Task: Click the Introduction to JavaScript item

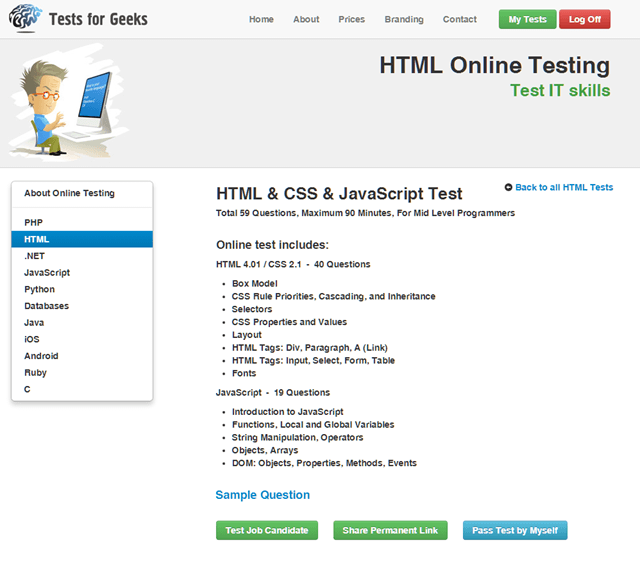Action: click(x=288, y=412)
